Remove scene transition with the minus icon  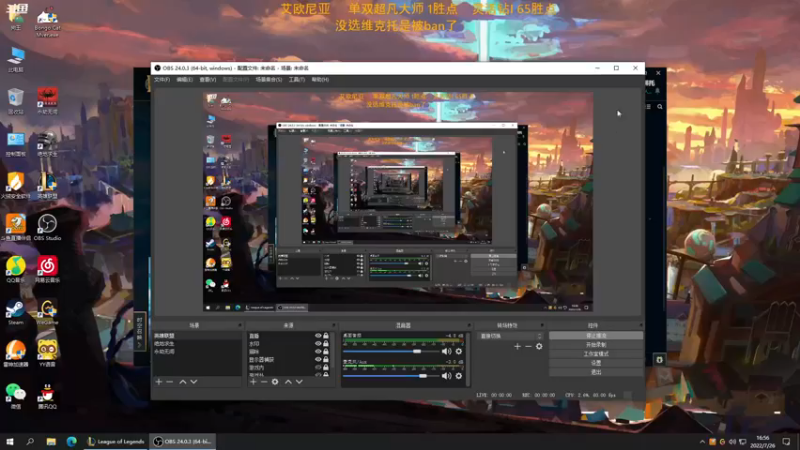click(x=528, y=346)
